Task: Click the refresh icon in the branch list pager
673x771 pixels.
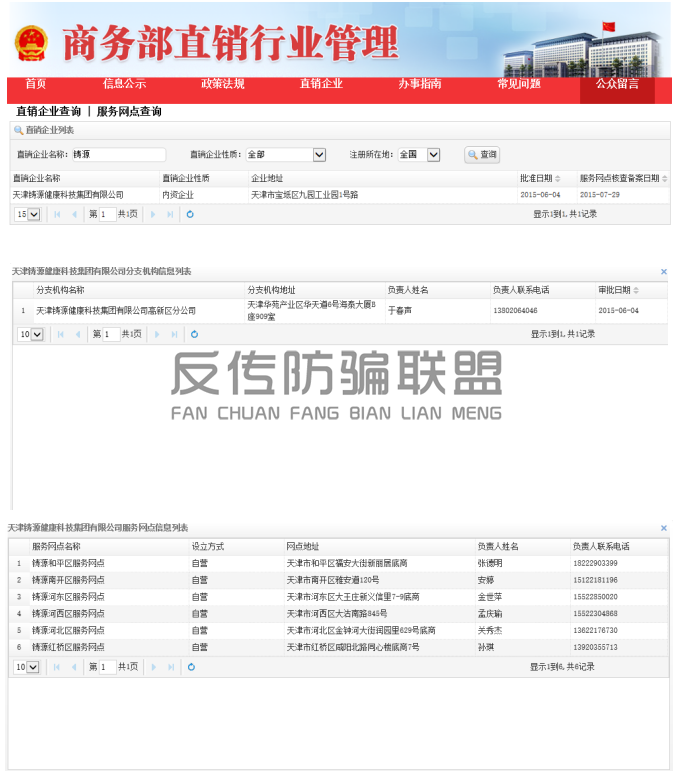Action: [194, 334]
